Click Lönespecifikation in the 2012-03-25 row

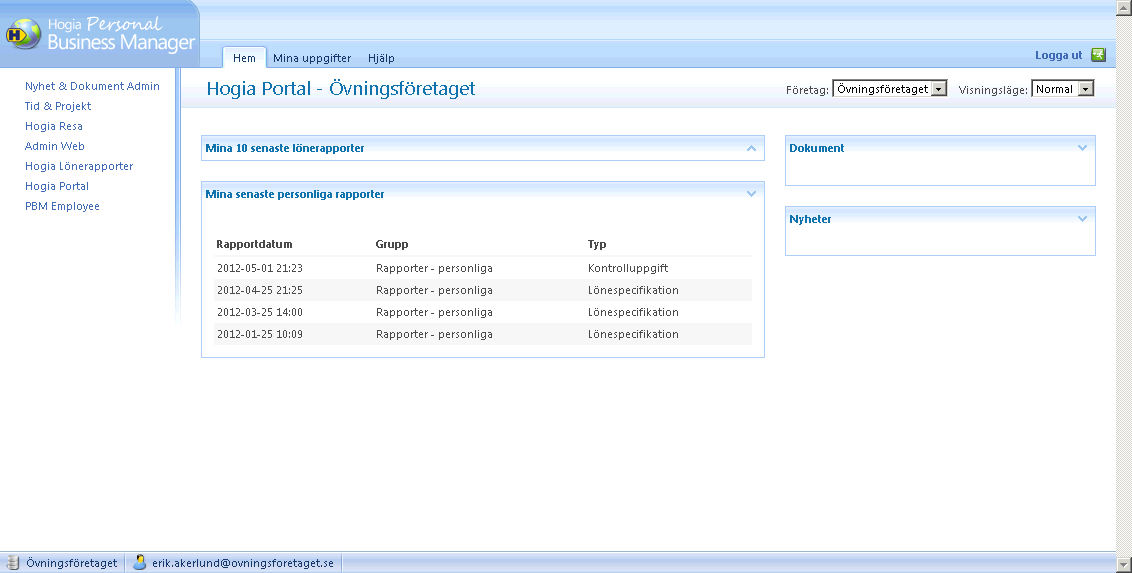point(633,312)
